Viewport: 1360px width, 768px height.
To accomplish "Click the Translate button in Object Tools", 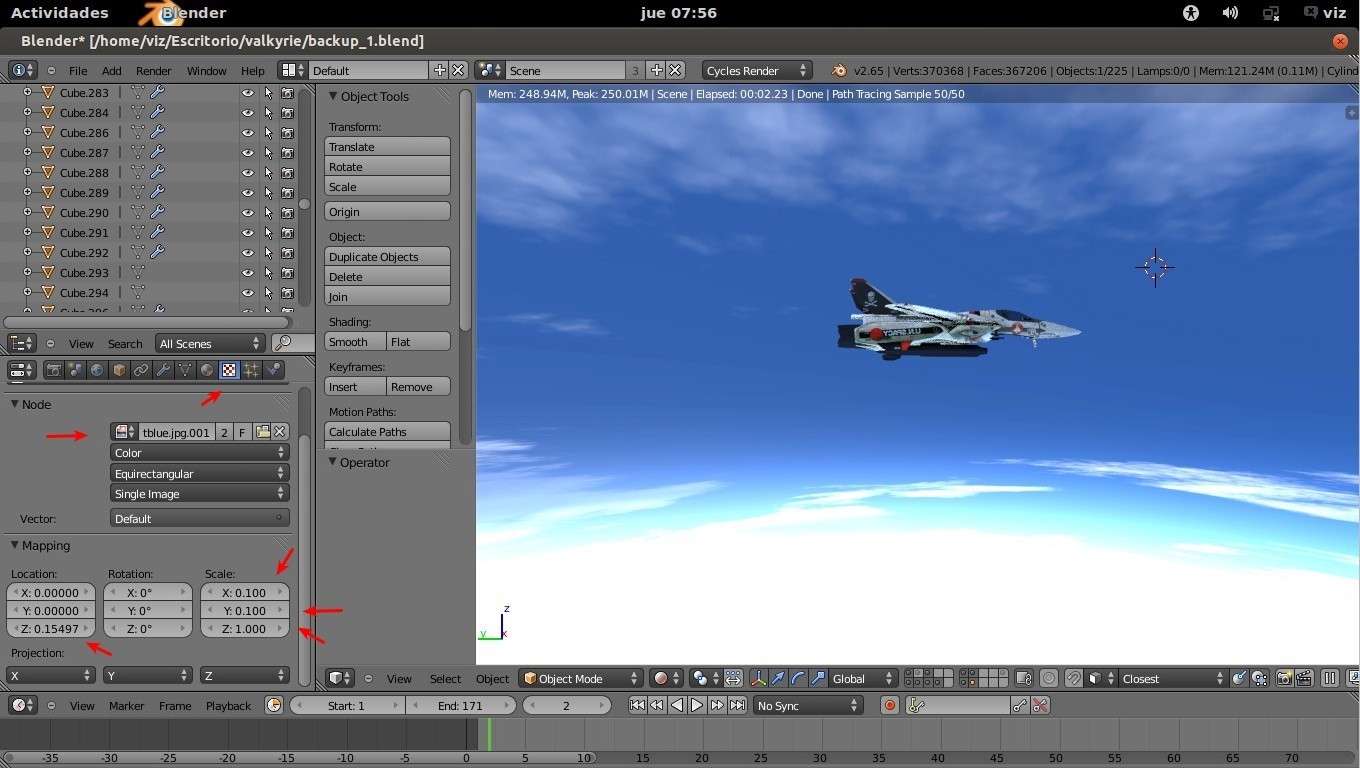I will (x=387, y=146).
